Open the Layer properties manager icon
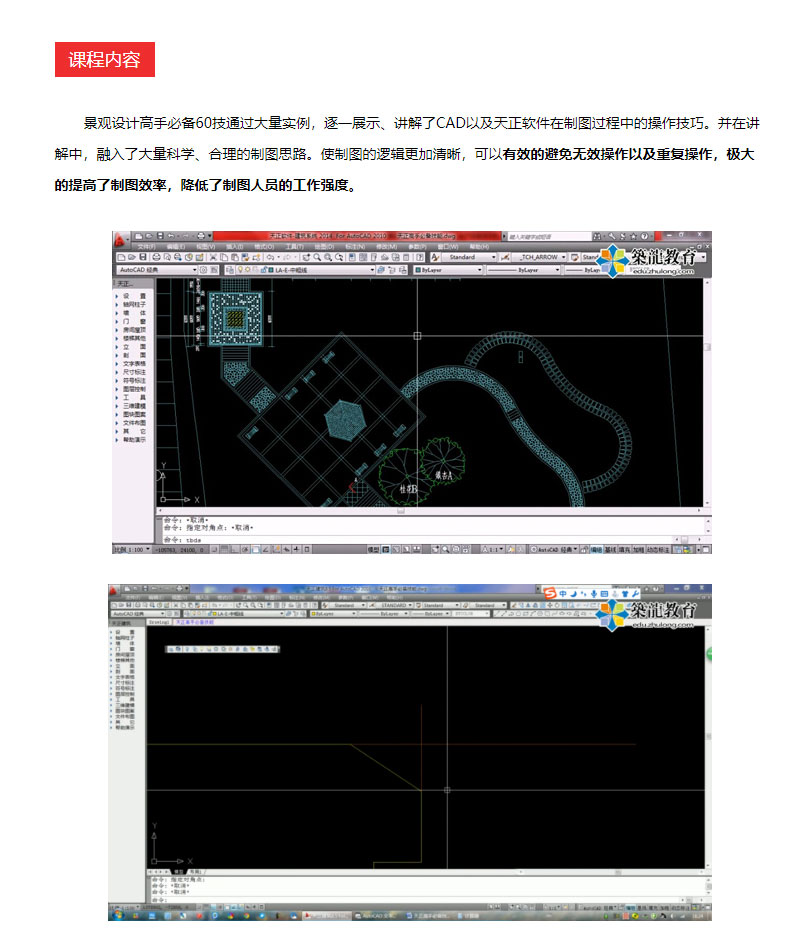The image size is (810, 948). (x=229, y=270)
